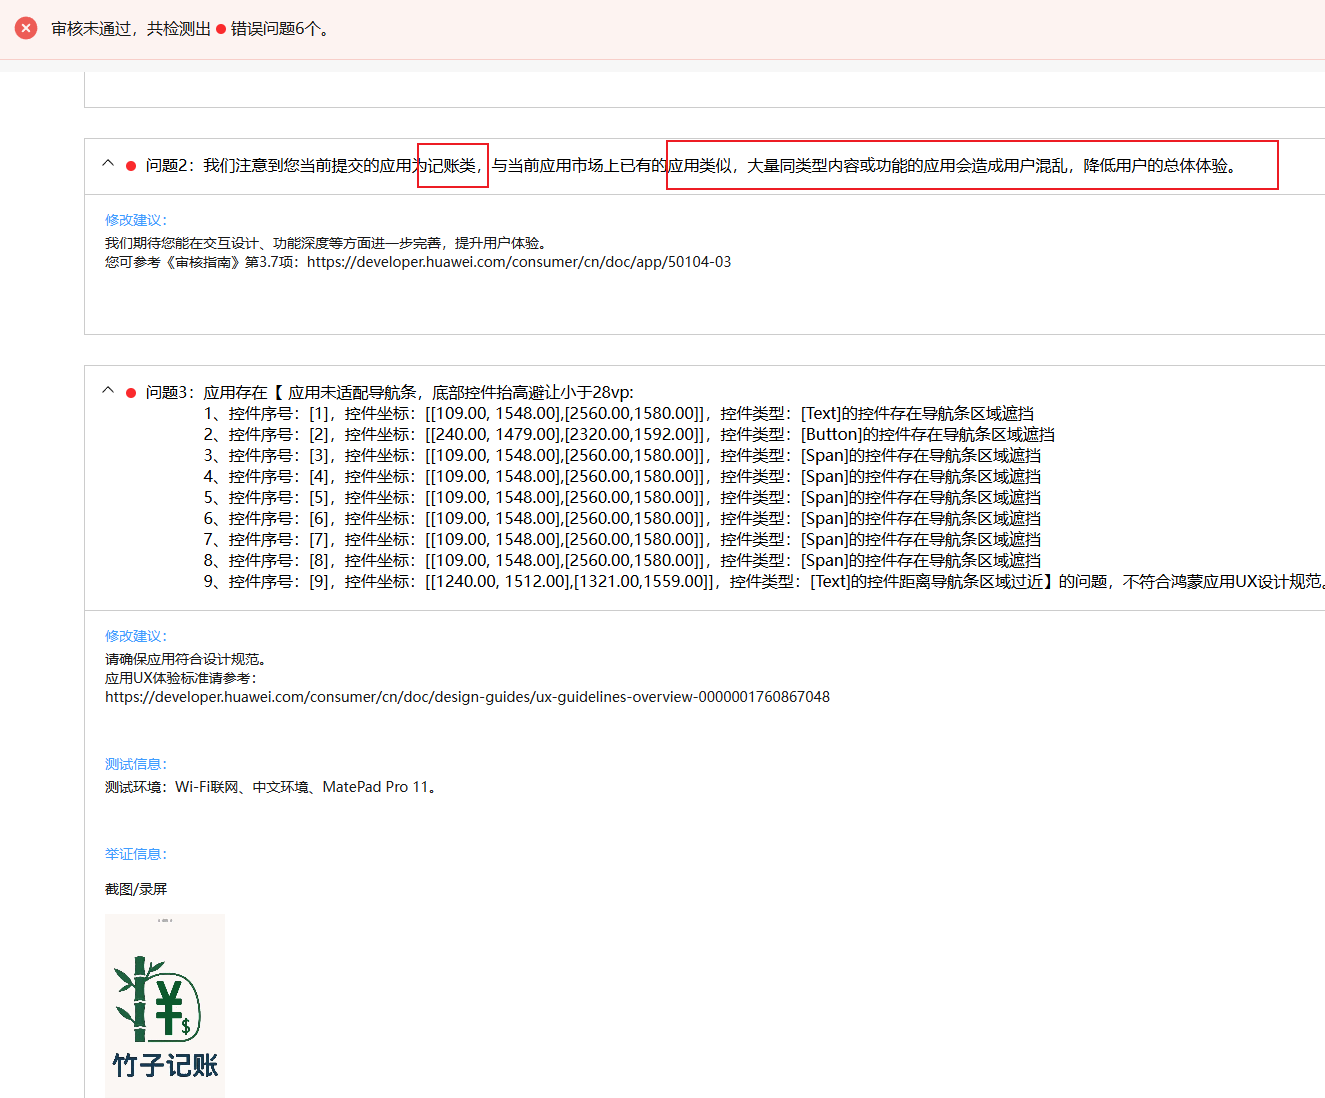The height and width of the screenshot is (1098, 1325).
Task: Select the 控件序号 [2] Button row
Action: [x=629, y=435]
